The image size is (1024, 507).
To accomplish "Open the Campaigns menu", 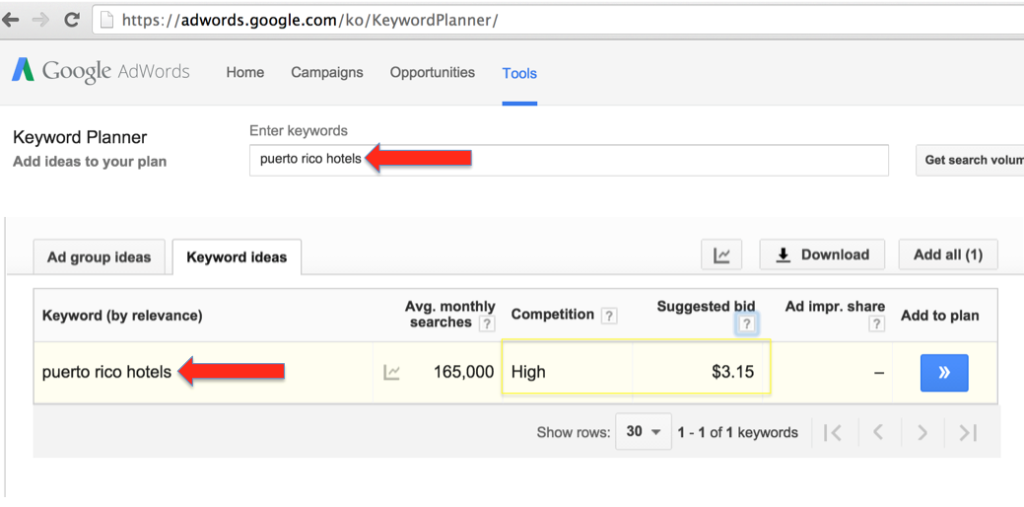I will pyautogui.click(x=327, y=73).
